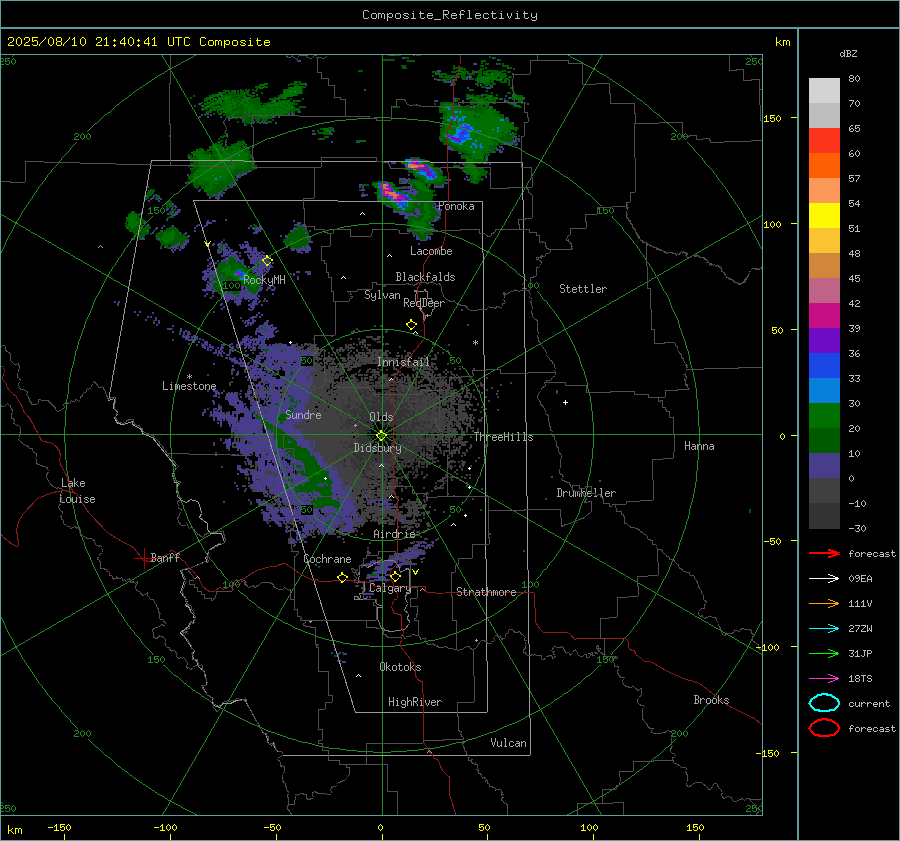Viewport: 900px width, 841px height.
Task: Click the -30 value on the dBZ scale
Action: coord(858,529)
